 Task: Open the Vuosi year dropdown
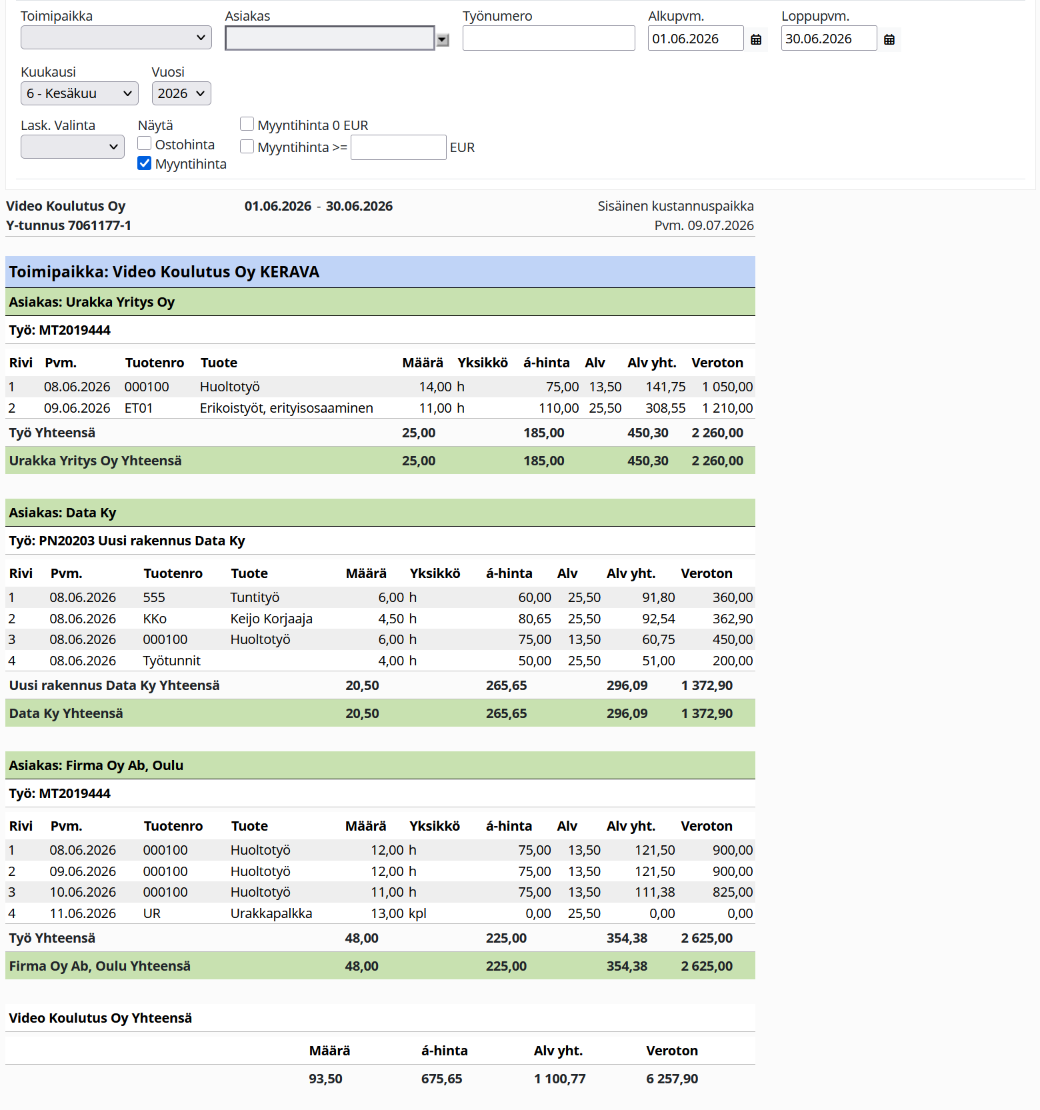[x=181, y=93]
